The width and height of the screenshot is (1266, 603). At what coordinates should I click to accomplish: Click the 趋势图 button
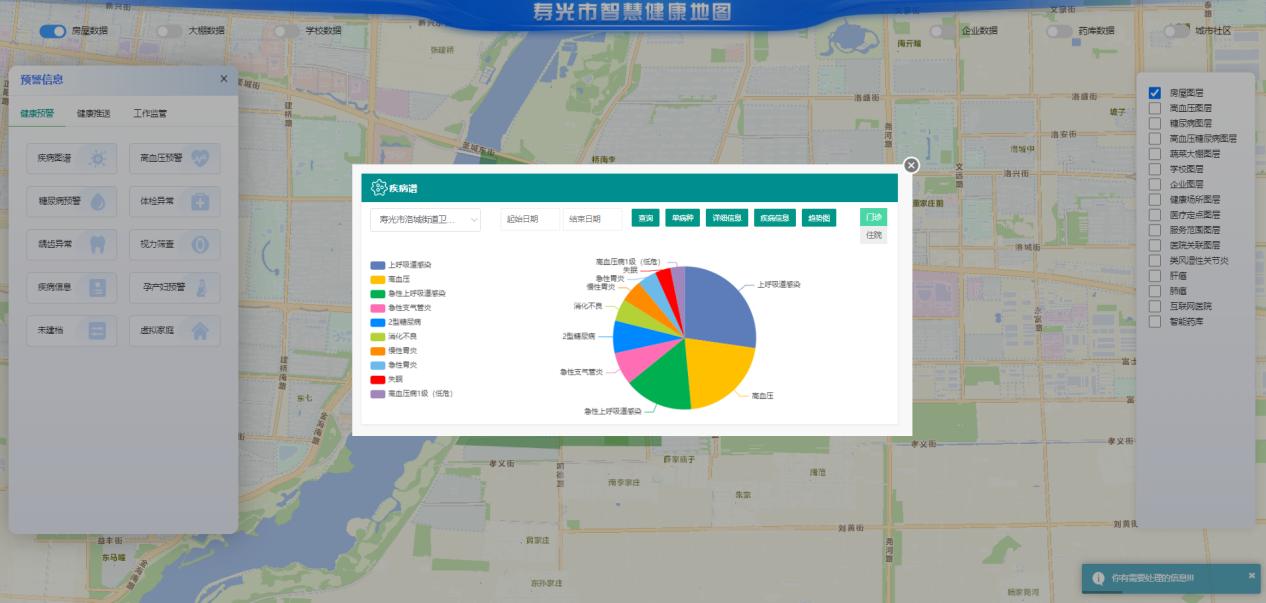tap(818, 218)
